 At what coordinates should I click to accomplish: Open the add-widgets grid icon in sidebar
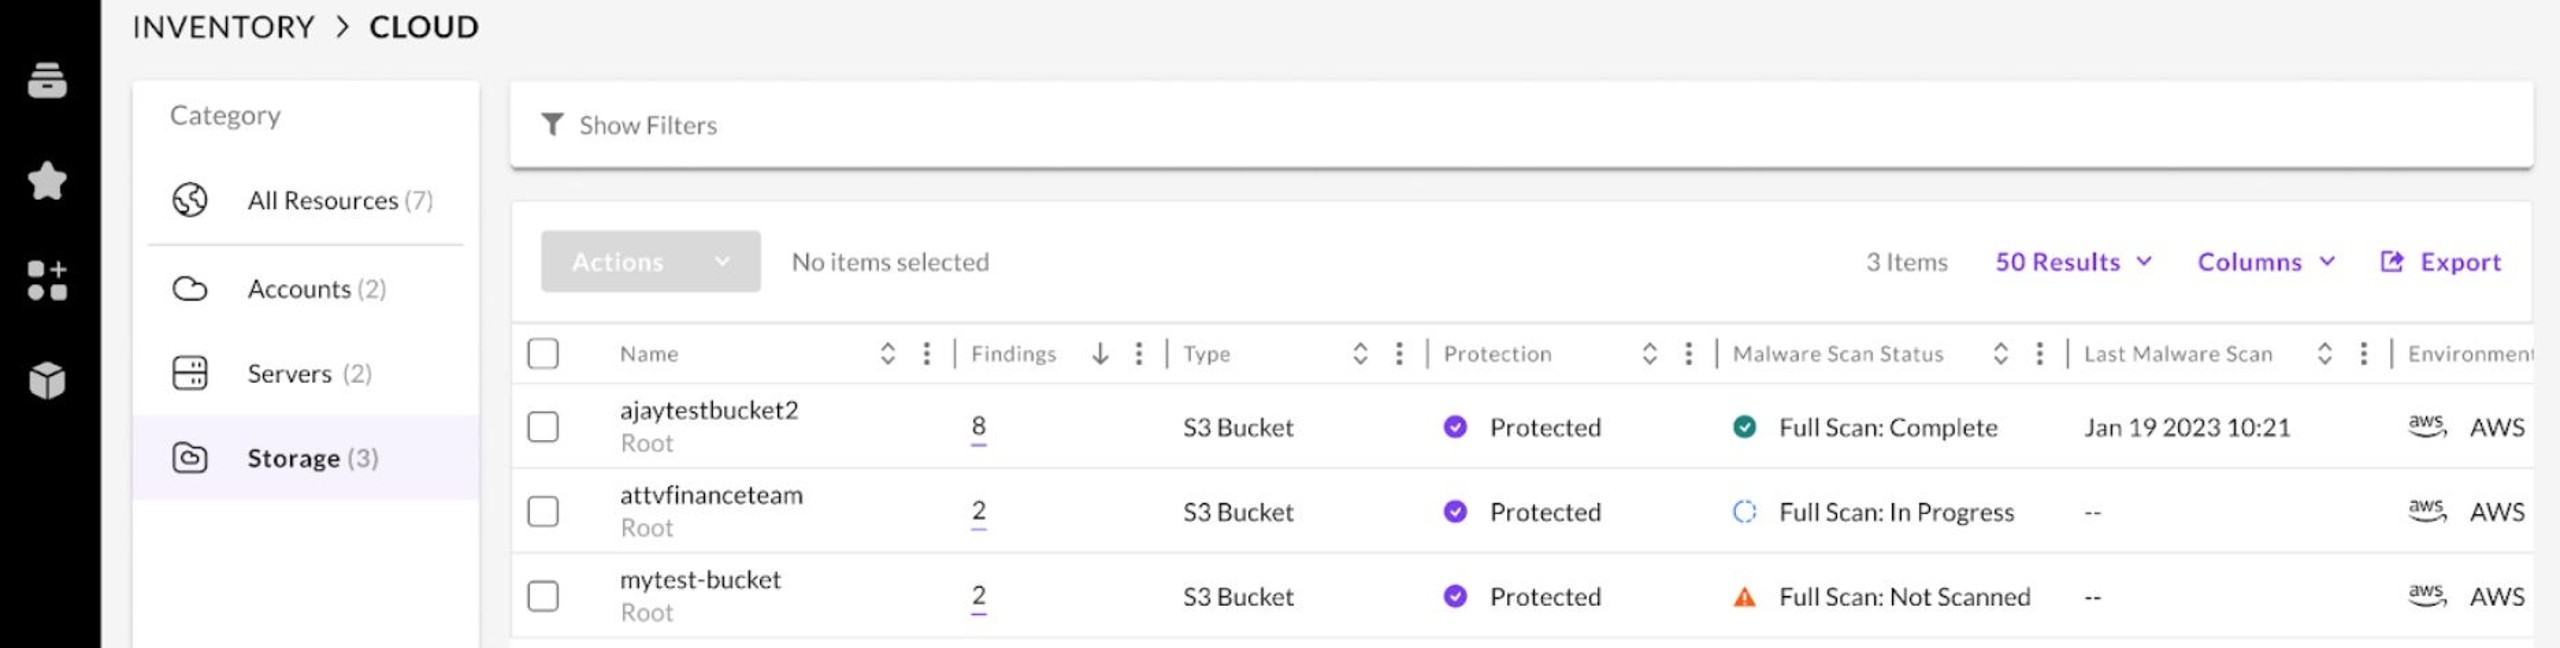(47, 281)
